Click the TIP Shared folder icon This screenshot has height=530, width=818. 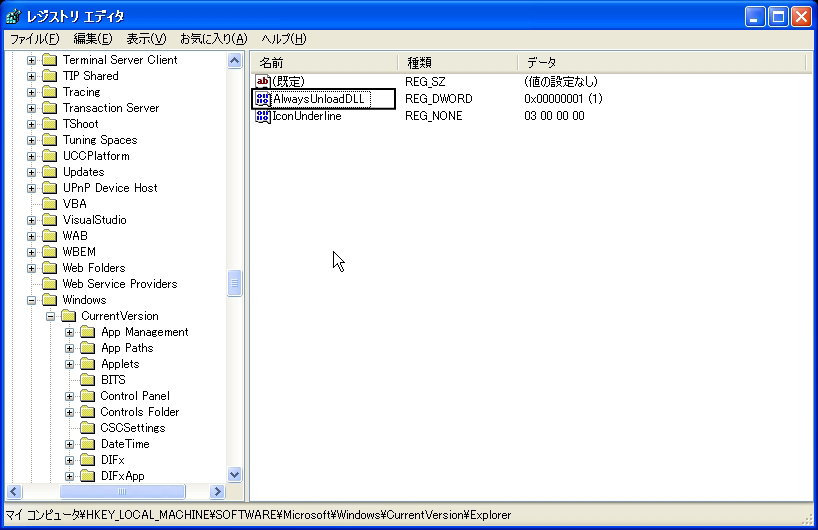[50, 76]
